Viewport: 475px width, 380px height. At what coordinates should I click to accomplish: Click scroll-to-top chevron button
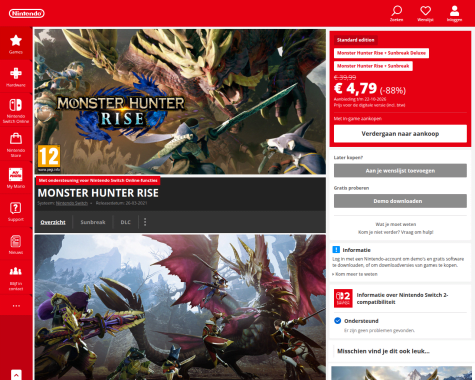[16, 374]
